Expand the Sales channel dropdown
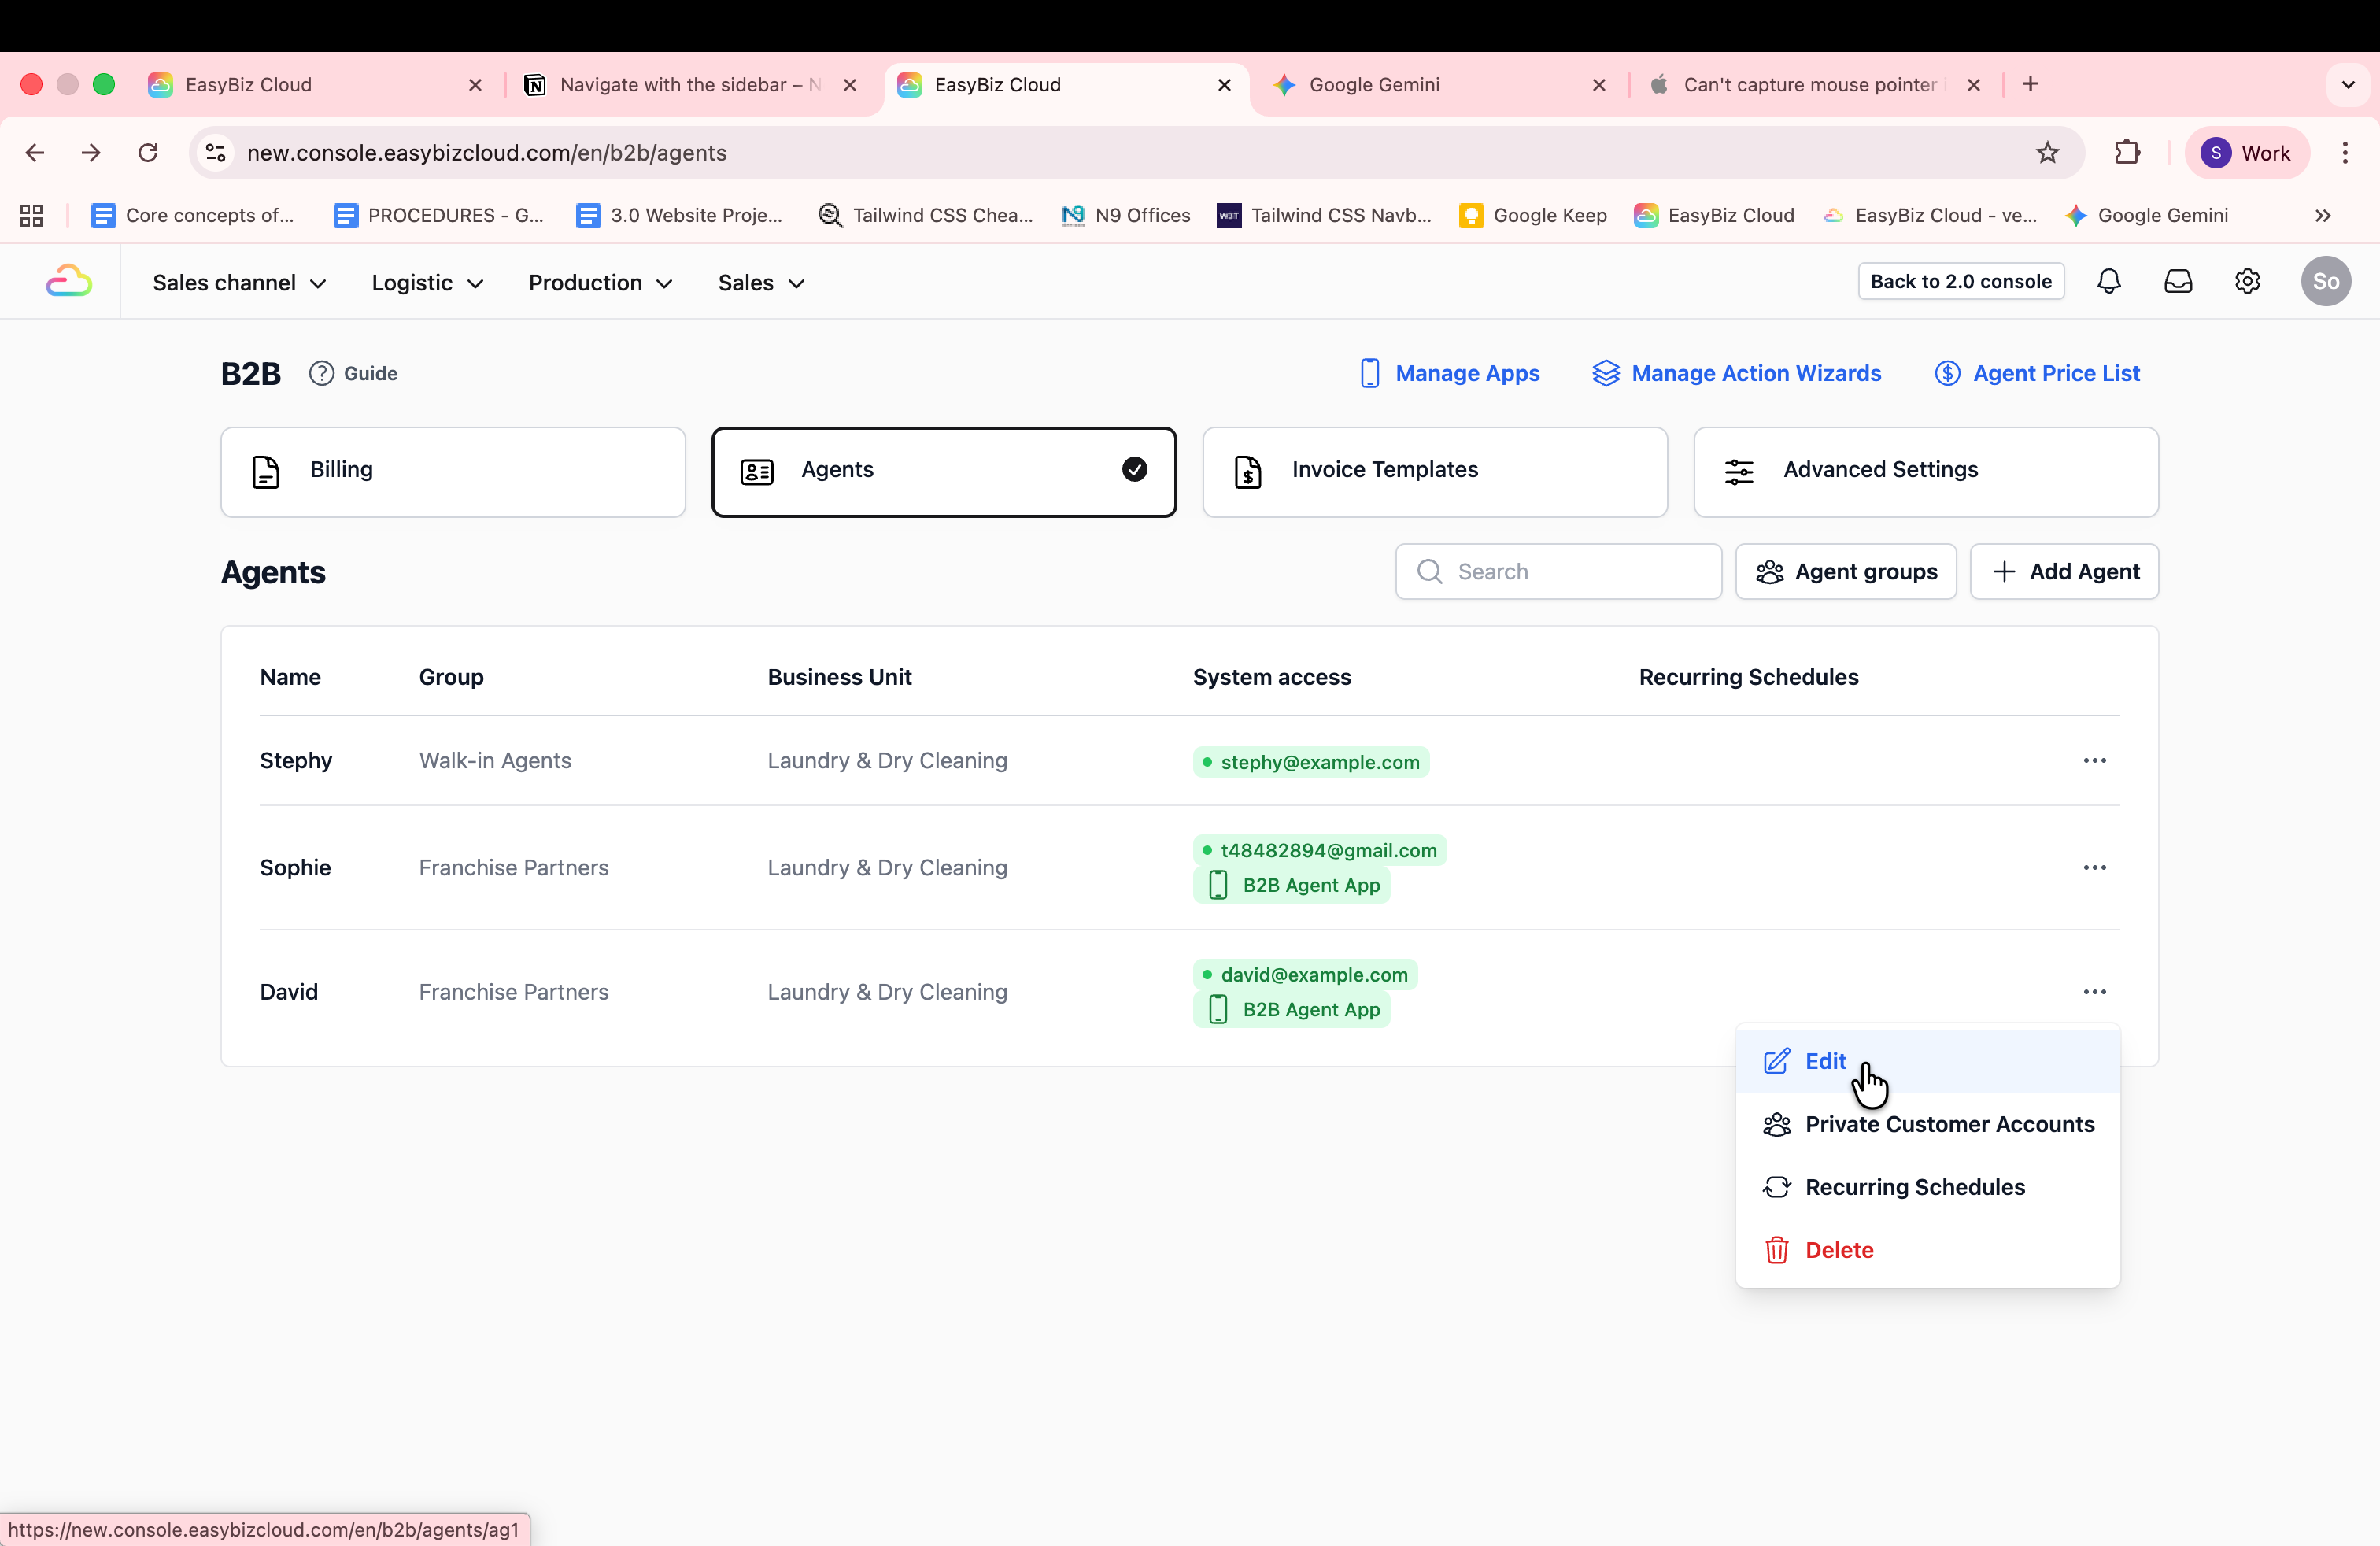Screen dimensions: 2380x1546 [239, 283]
